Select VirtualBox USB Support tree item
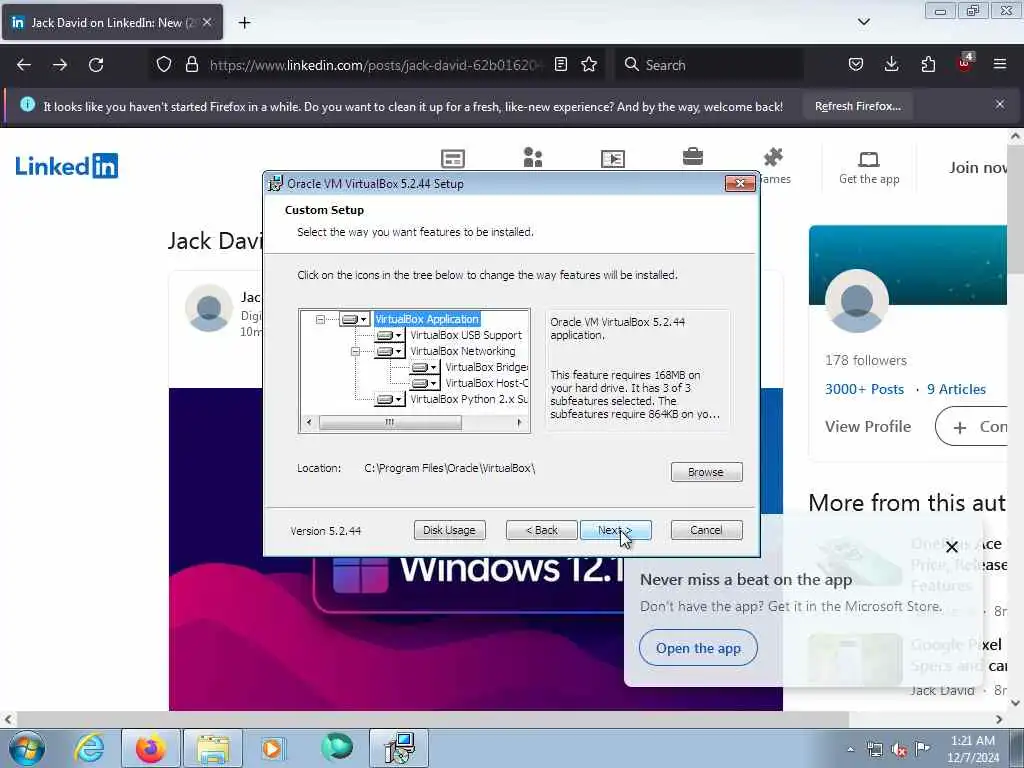The width and height of the screenshot is (1024, 768). click(x=466, y=335)
